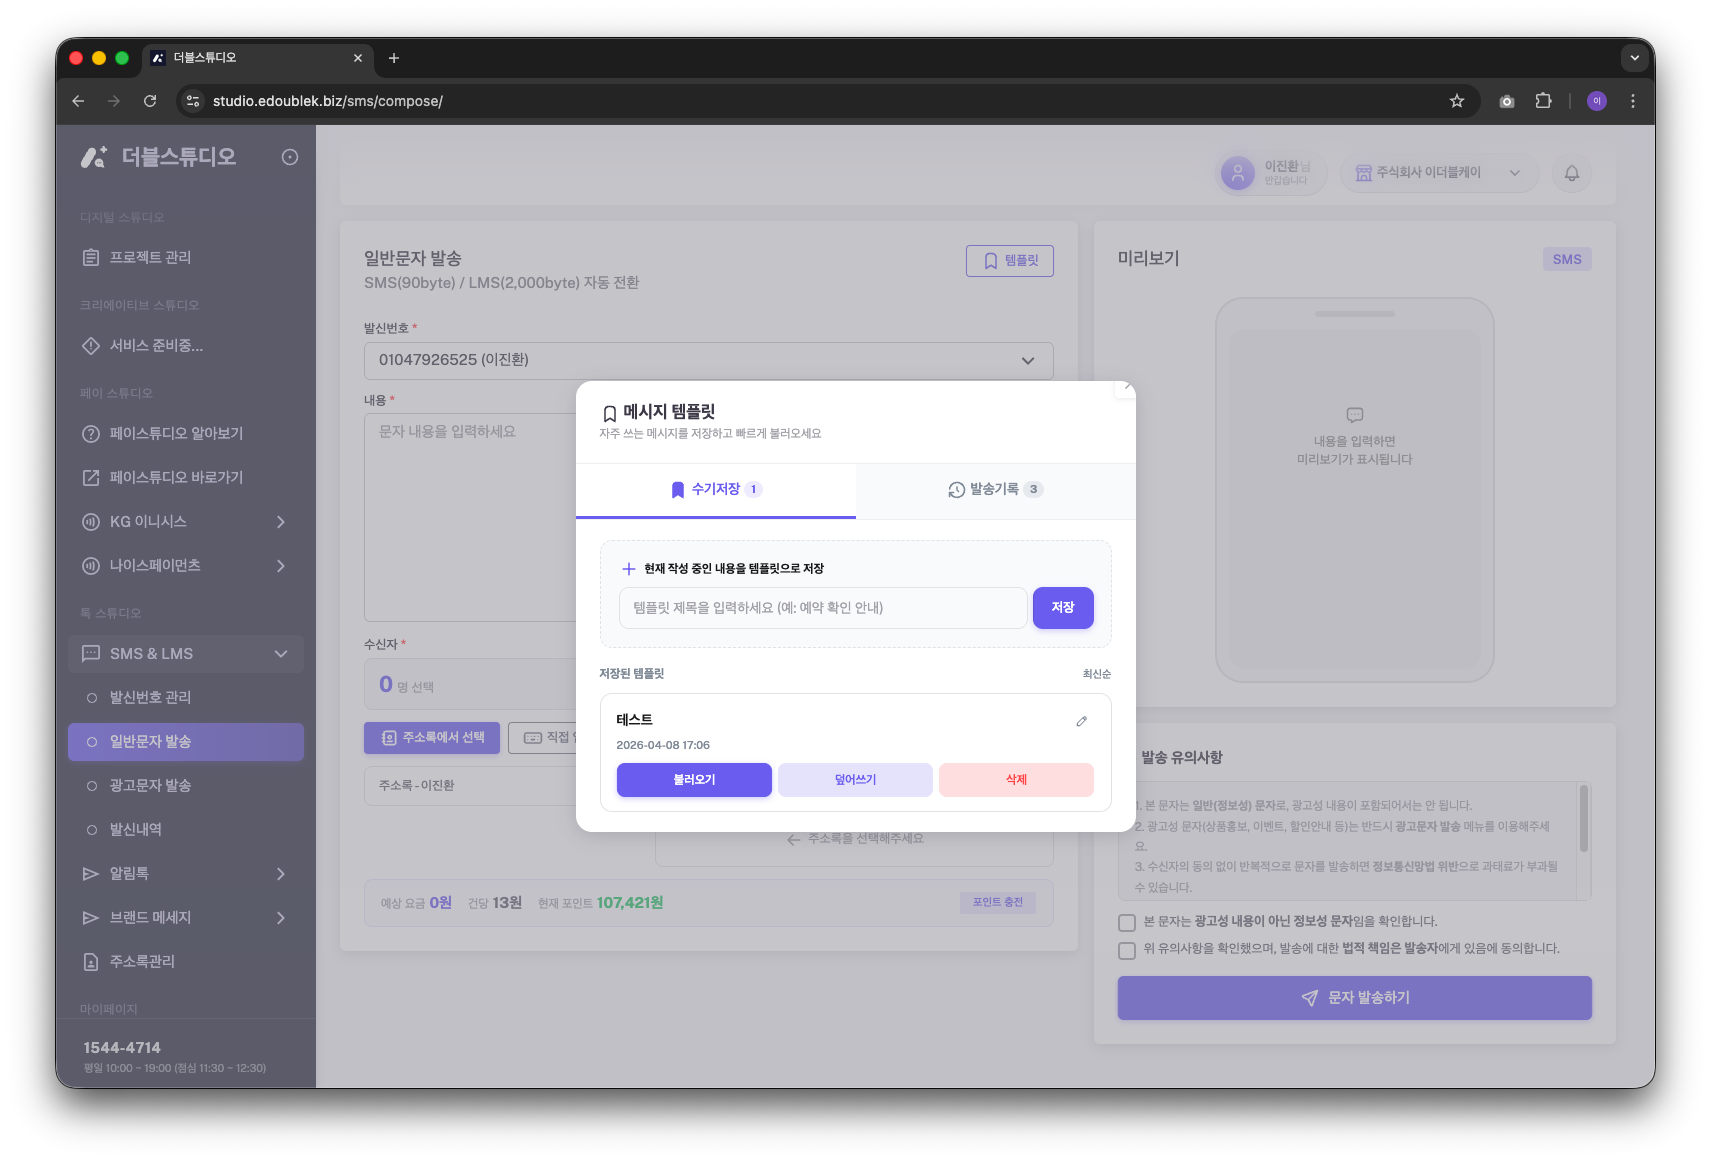This screenshot has width=1711, height=1162.
Task: Click the 문자 내용을 입력하세요 text area
Action: pos(470,517)
